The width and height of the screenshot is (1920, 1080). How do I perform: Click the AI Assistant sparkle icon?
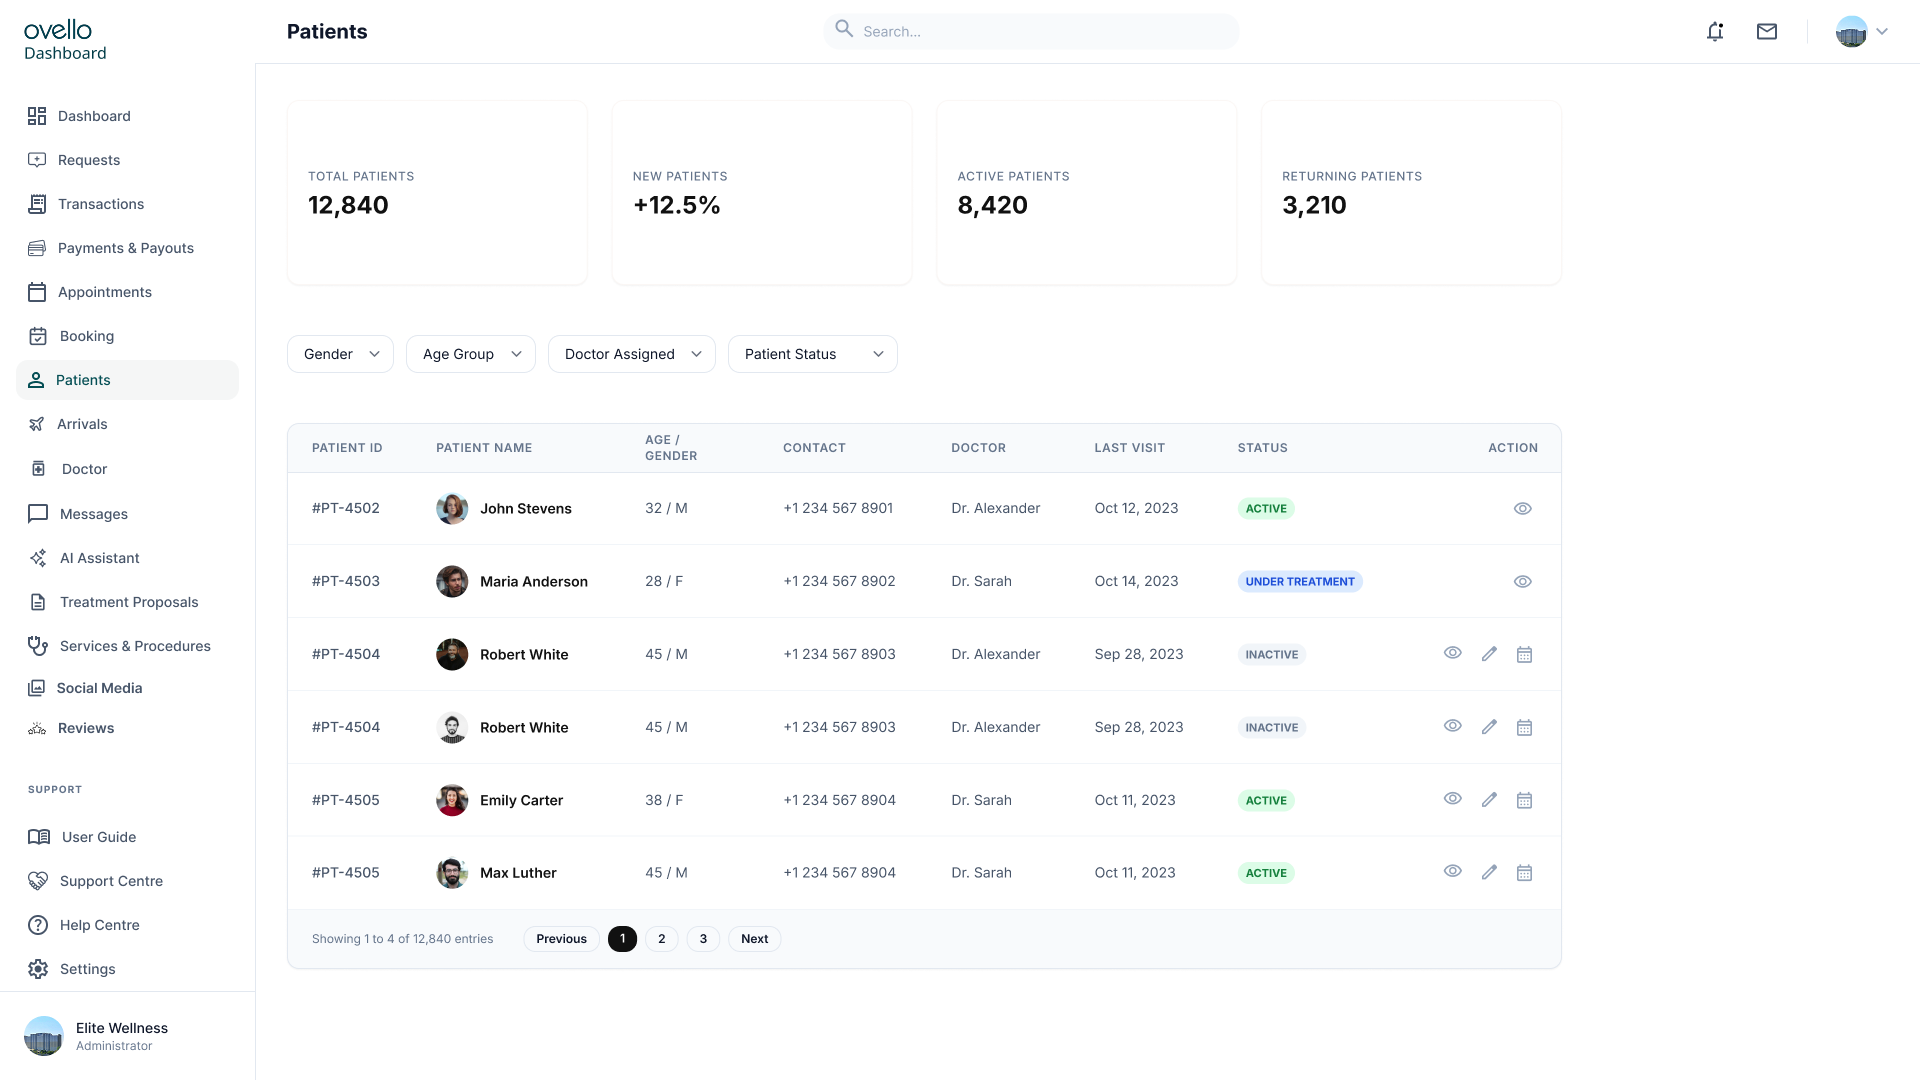(38, 558)
